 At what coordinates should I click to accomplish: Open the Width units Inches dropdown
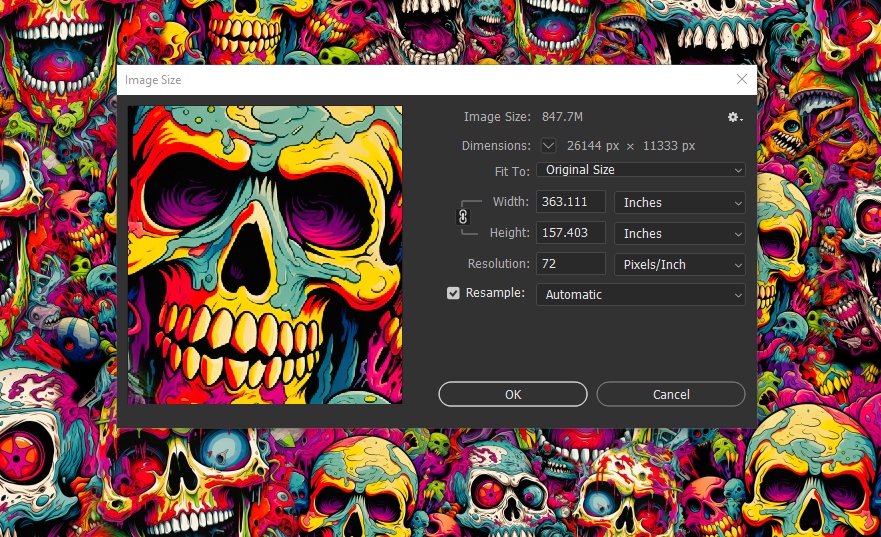click(679, 202)
